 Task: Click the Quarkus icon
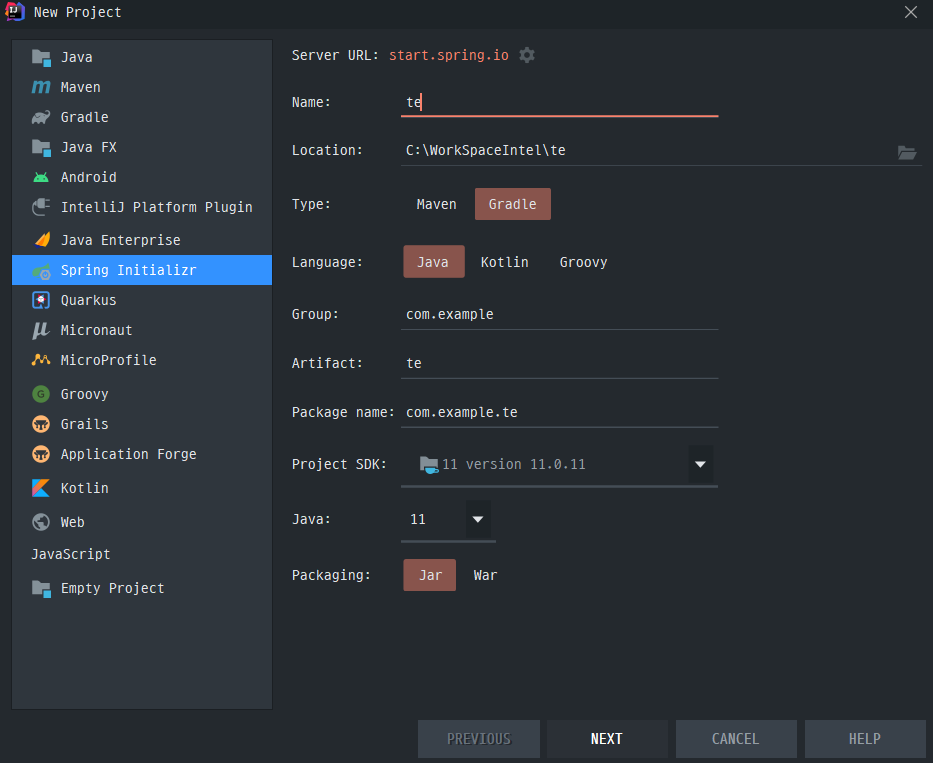41,300
